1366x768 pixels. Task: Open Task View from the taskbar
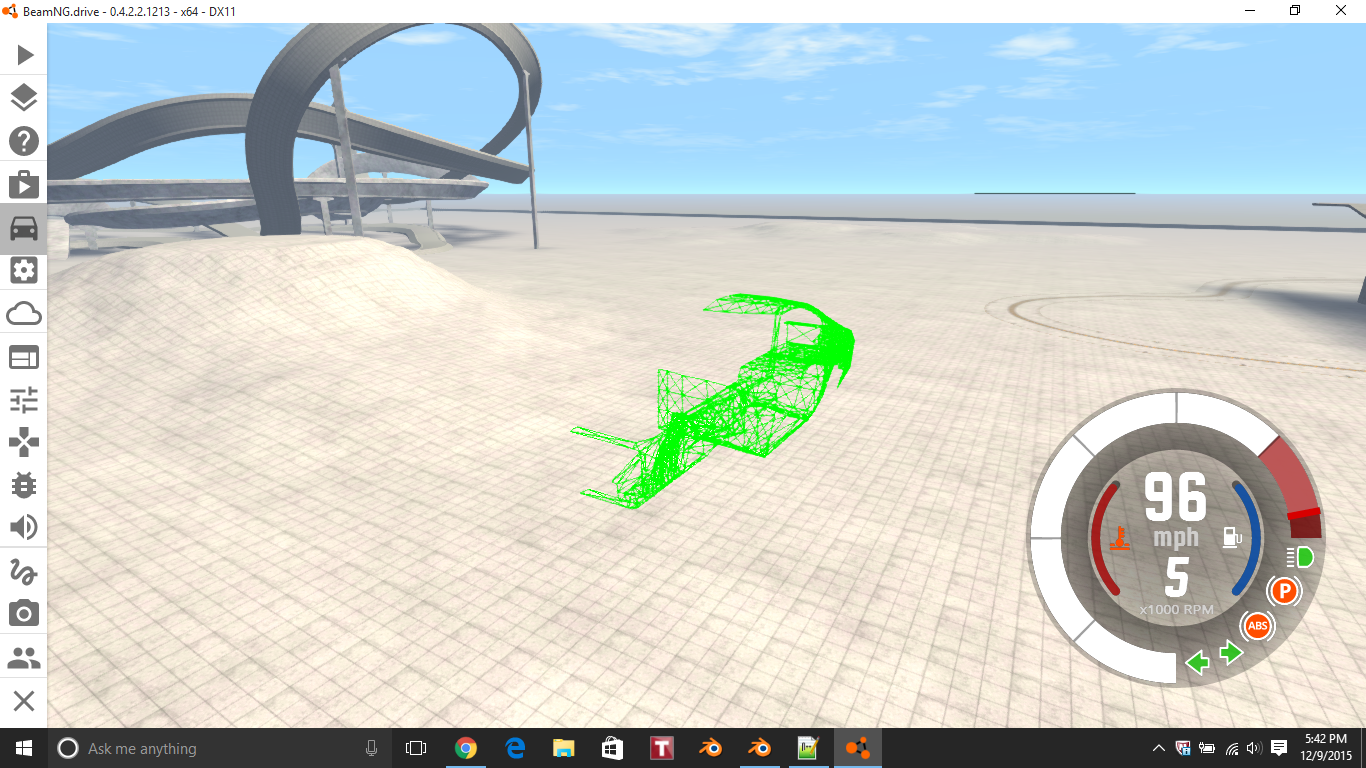pos(416,748)
